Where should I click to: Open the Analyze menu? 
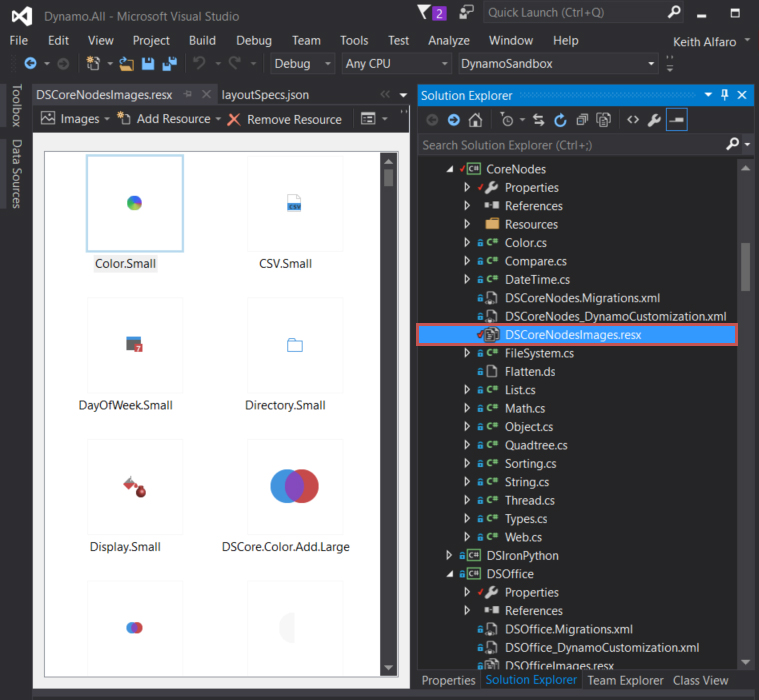coord(448,40)
